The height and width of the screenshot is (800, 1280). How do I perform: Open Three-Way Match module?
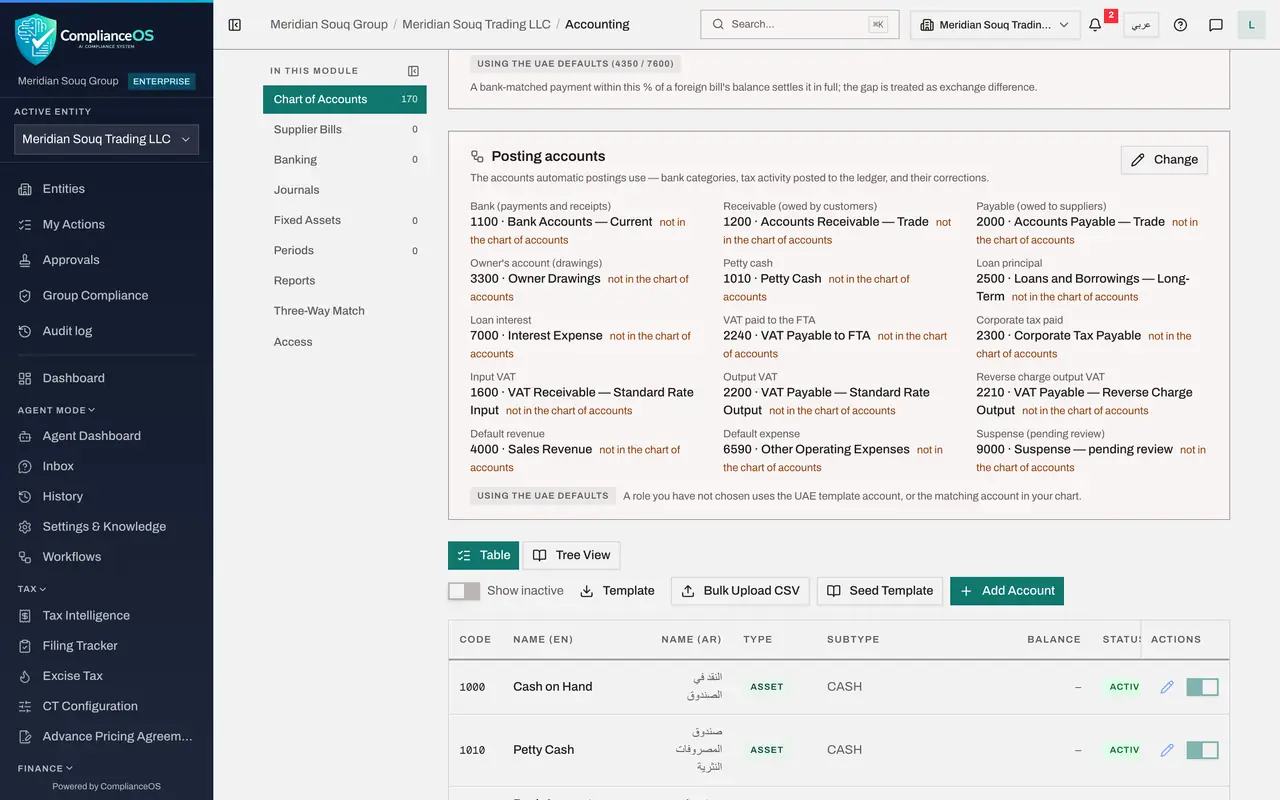pos(345,311)
